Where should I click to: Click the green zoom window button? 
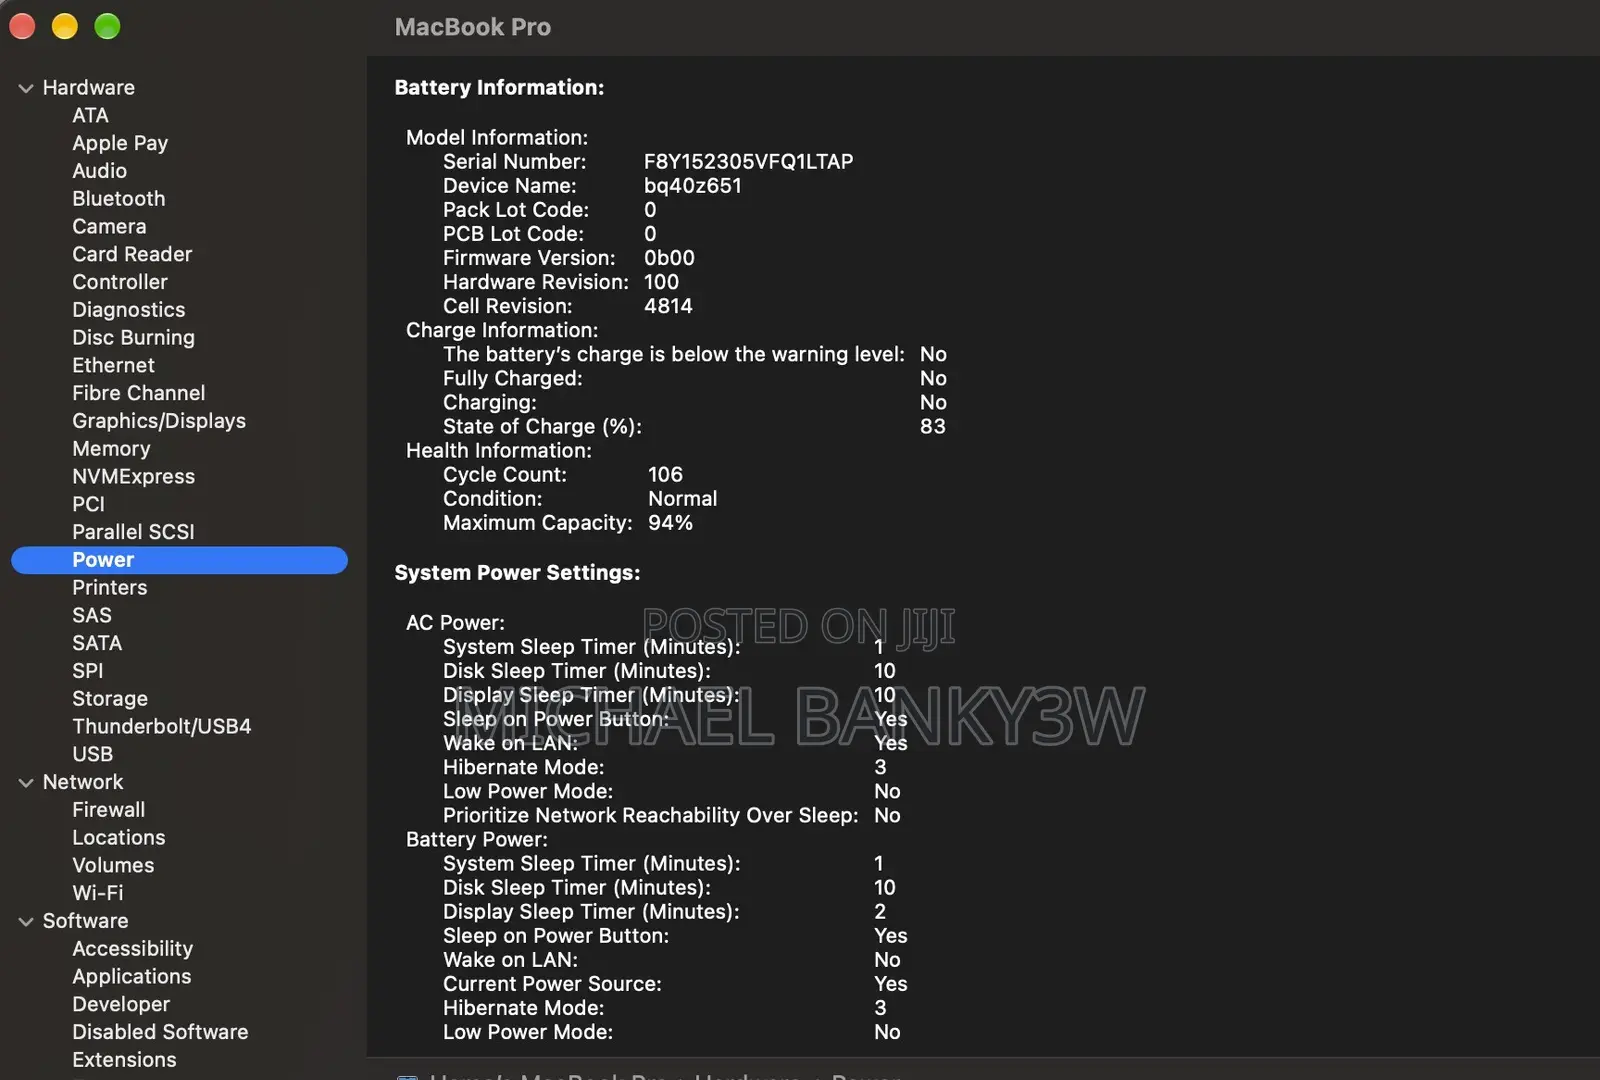point(107,27)
